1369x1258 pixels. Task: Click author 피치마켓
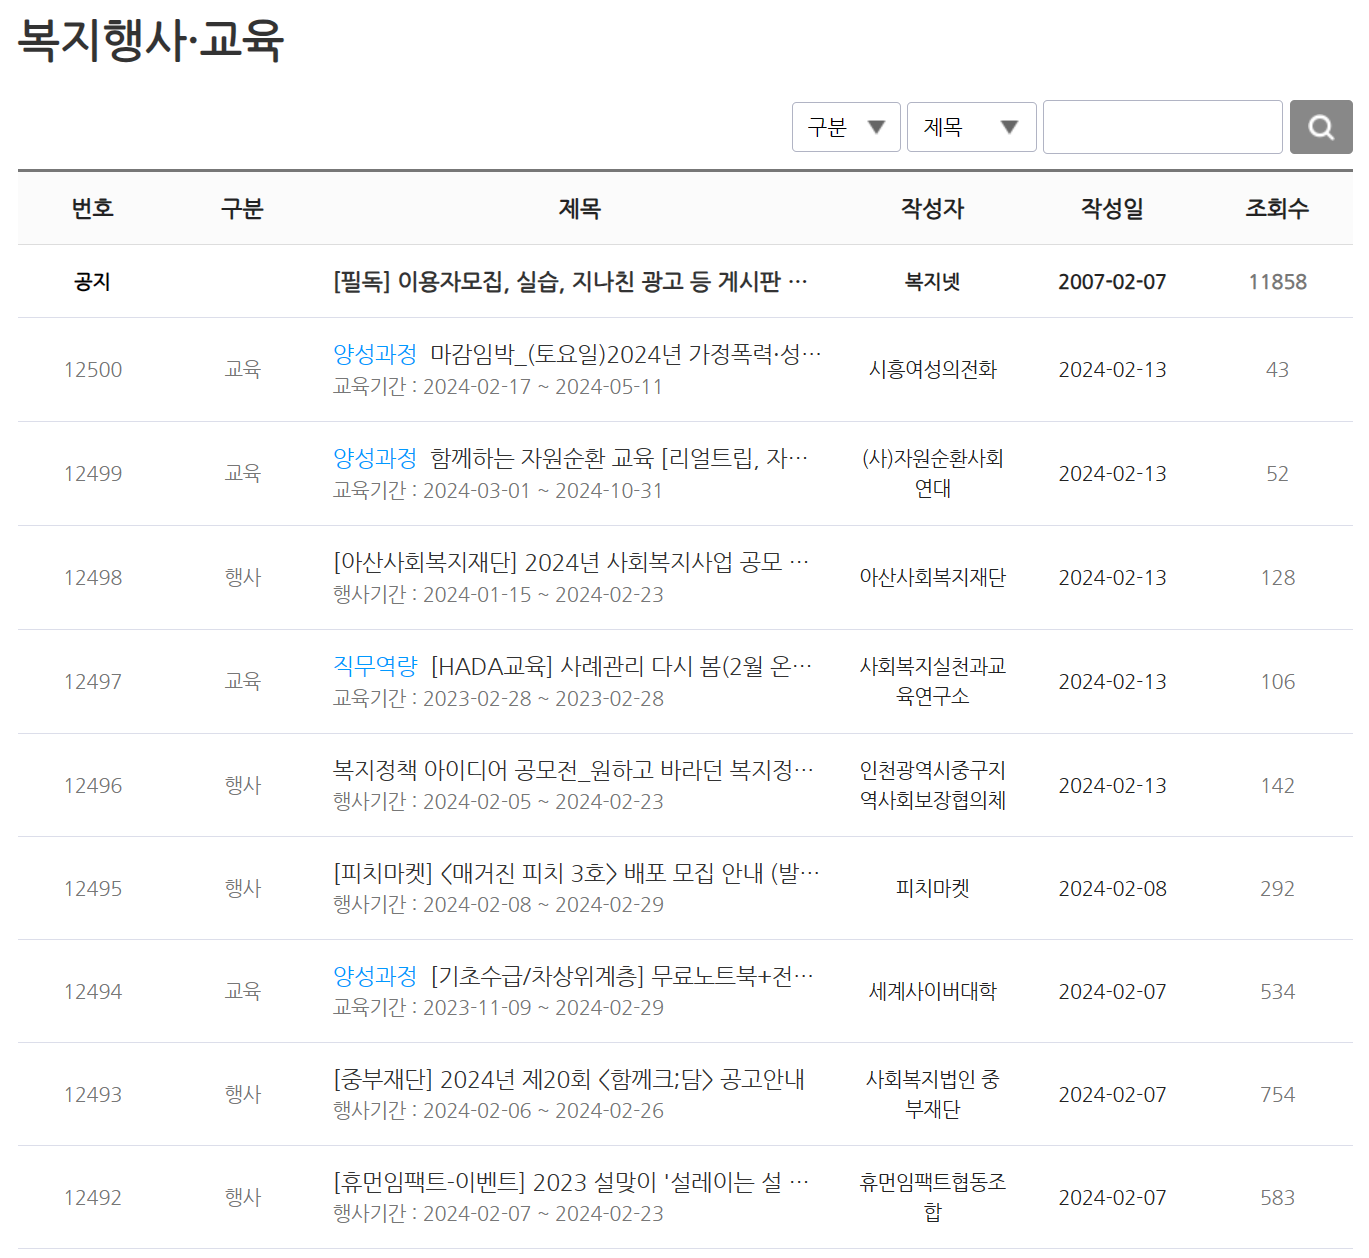pyautogui.click(x=932, y=889)
